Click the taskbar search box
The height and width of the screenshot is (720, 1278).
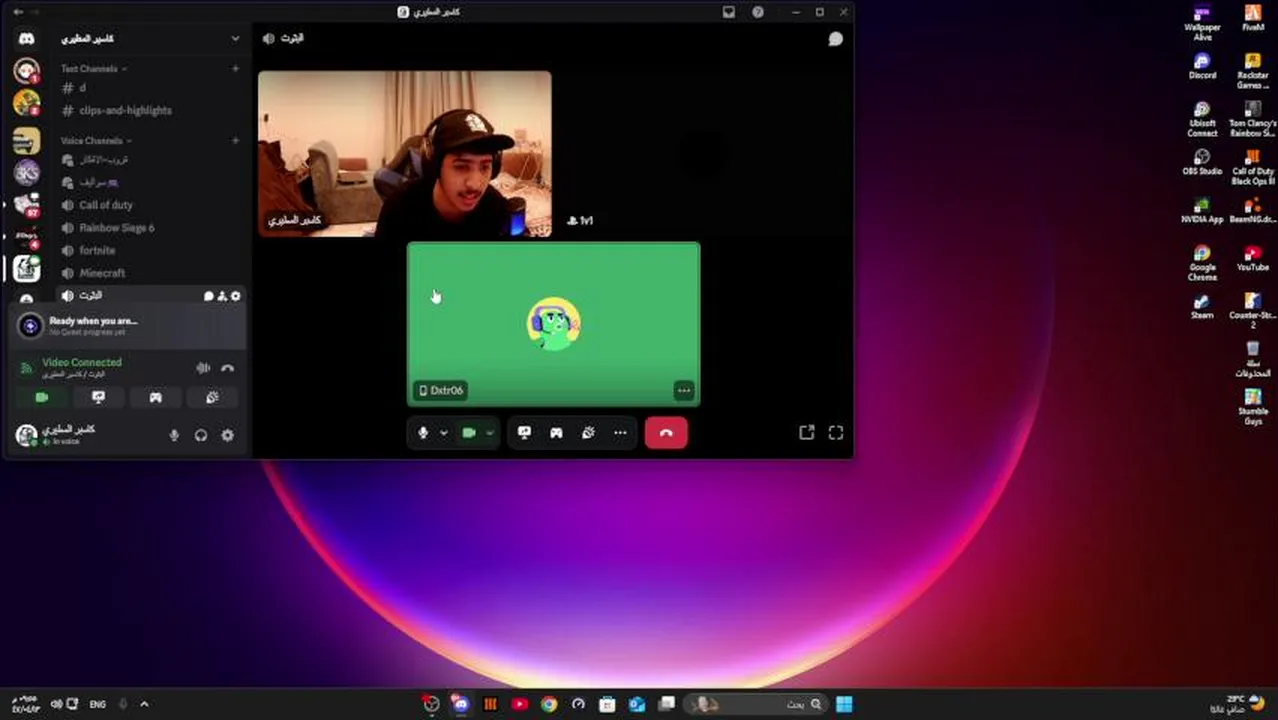[757, 704]
